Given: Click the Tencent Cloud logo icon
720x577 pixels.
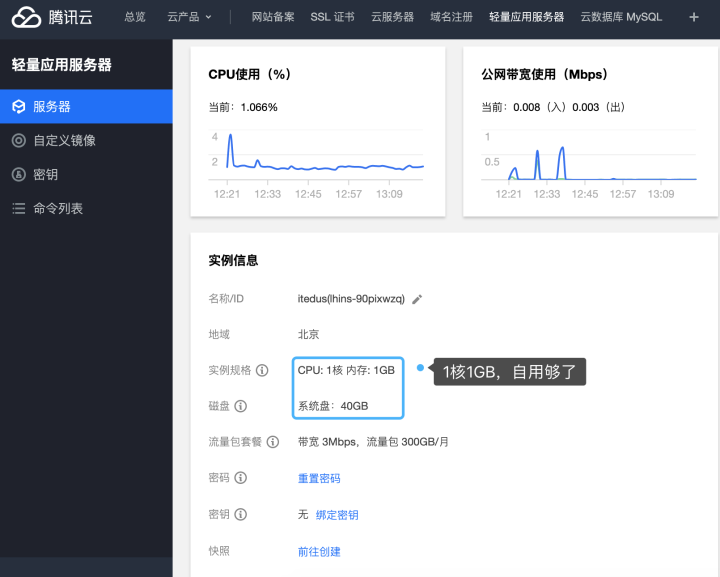Looking at the screenshot, I should (x=26, y=17).
